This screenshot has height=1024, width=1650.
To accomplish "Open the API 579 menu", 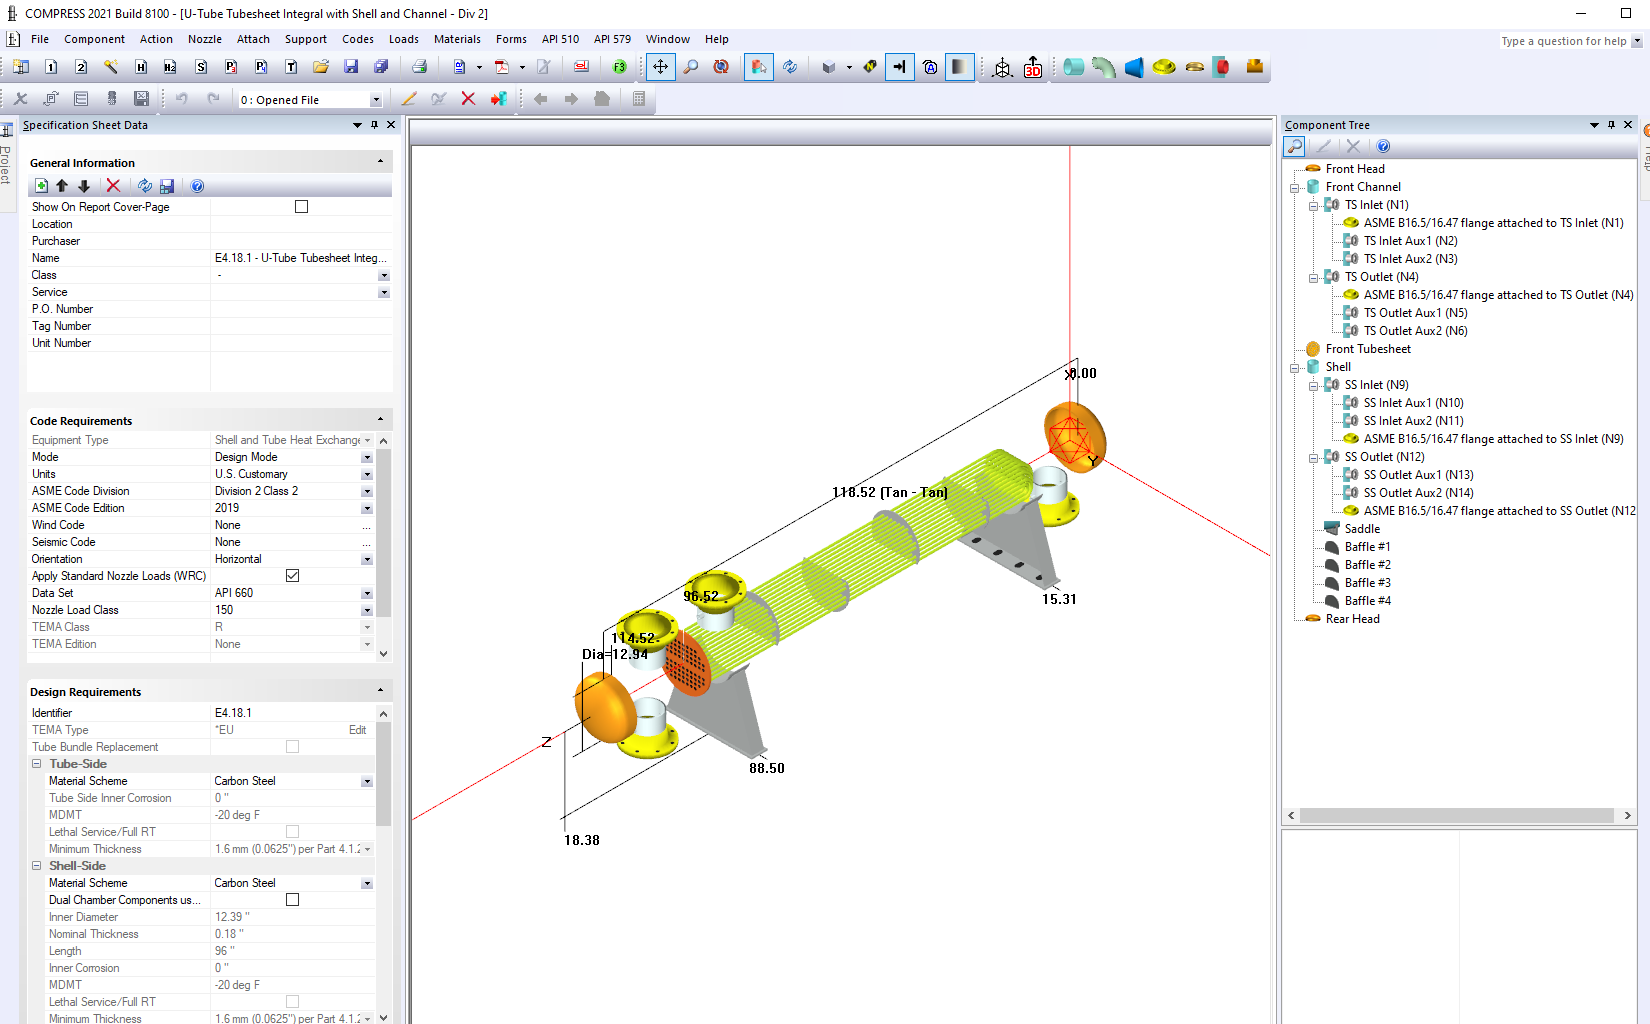I will [x=612, y=39].
